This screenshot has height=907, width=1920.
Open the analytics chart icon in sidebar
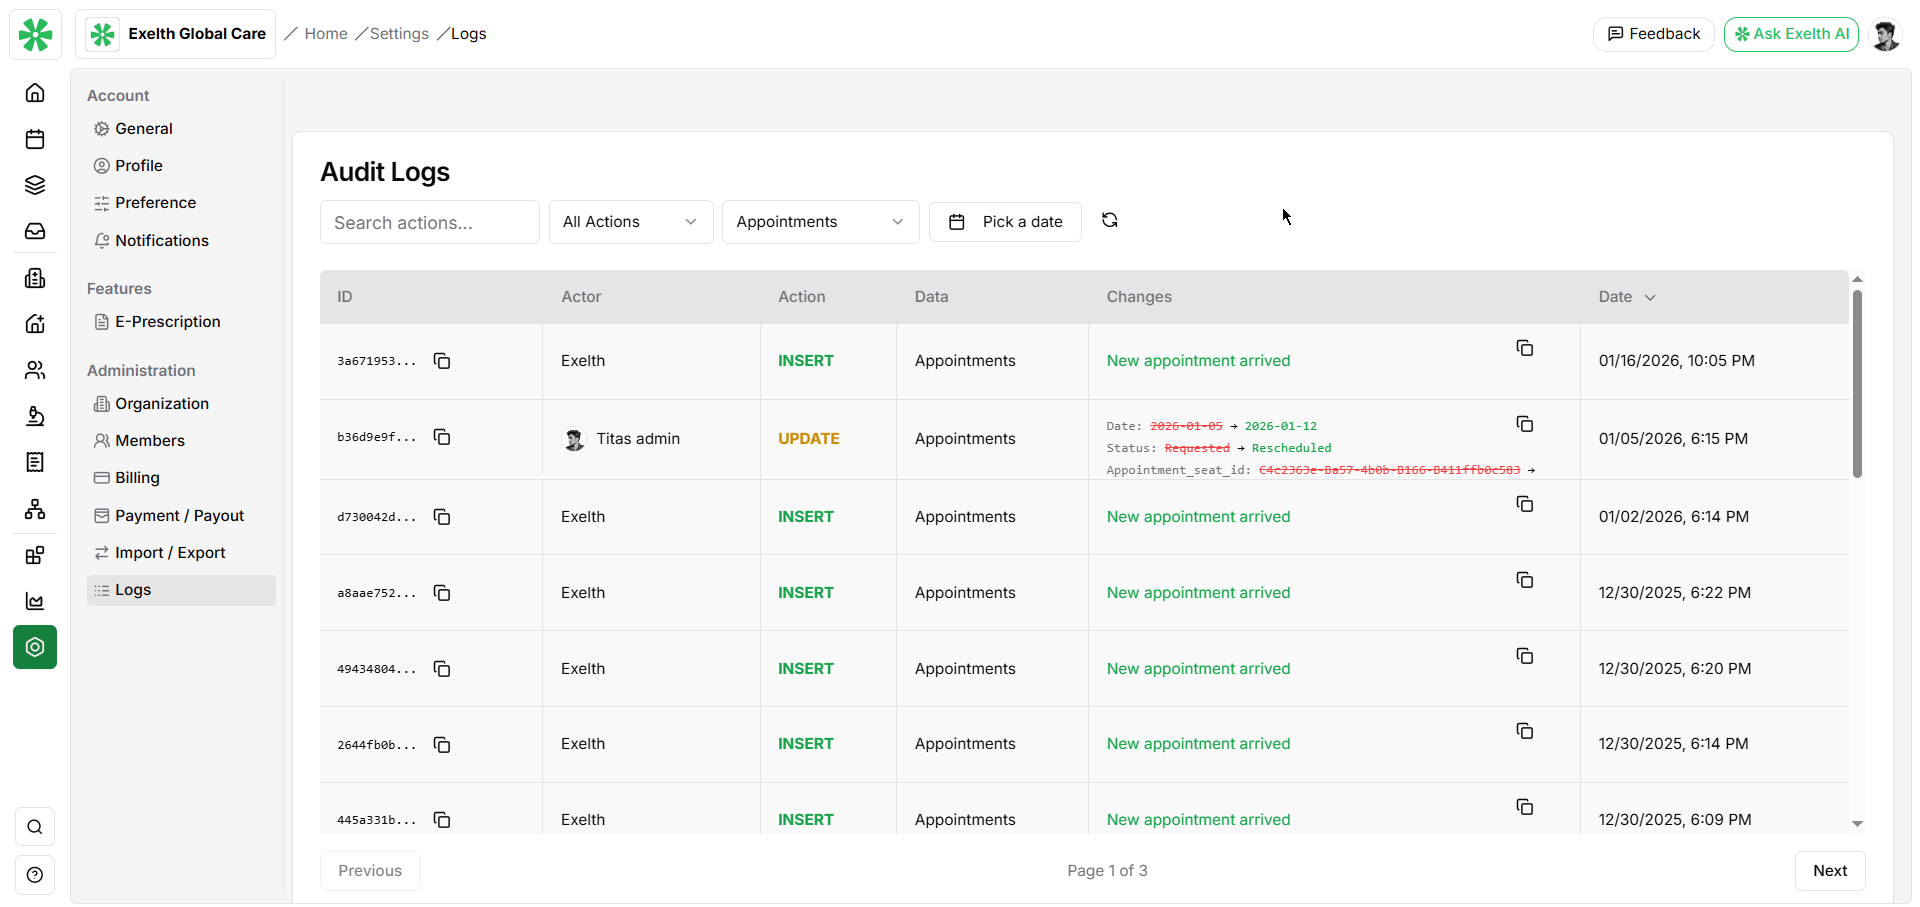pyautogui.click(x=35, y=601)
